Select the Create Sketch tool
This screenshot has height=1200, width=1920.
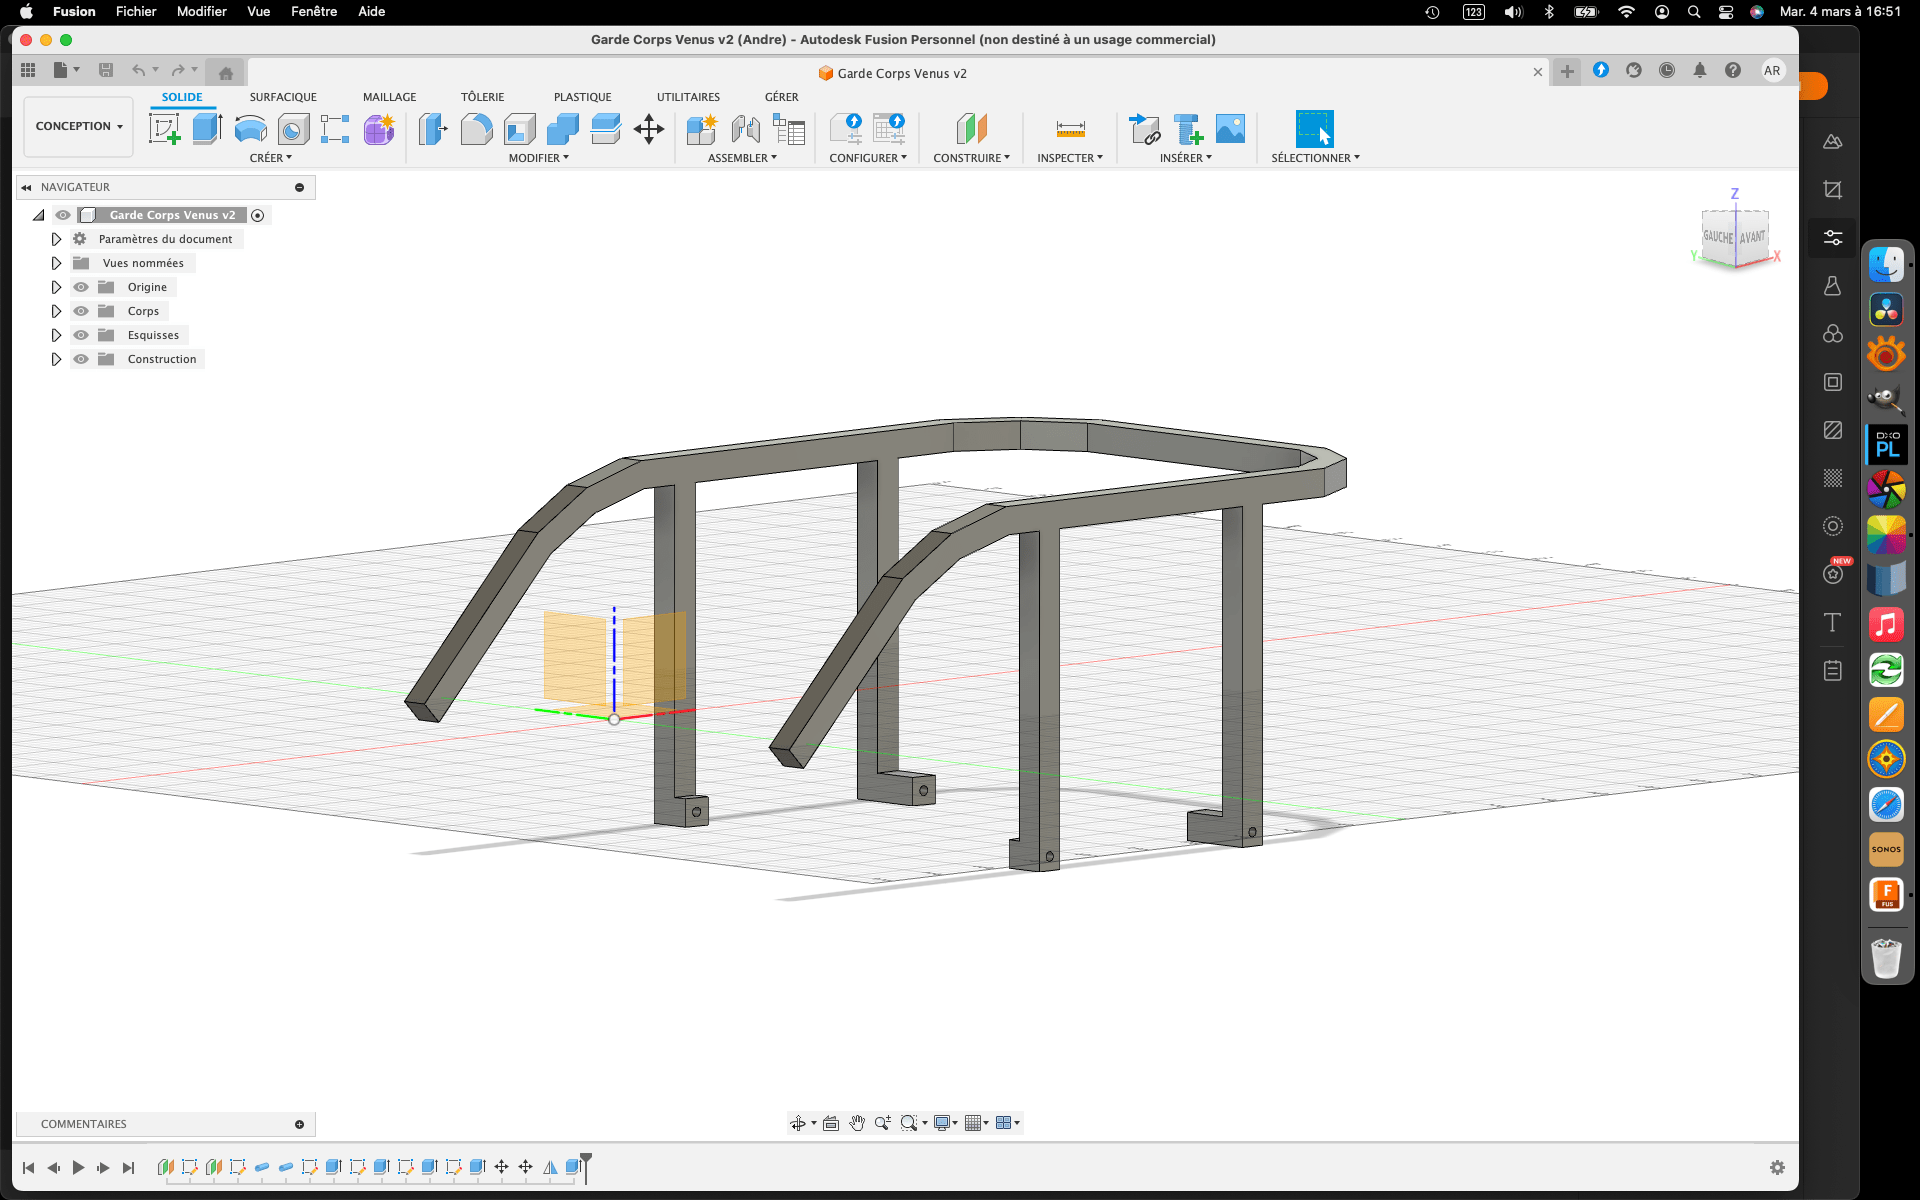click(164, 129)
